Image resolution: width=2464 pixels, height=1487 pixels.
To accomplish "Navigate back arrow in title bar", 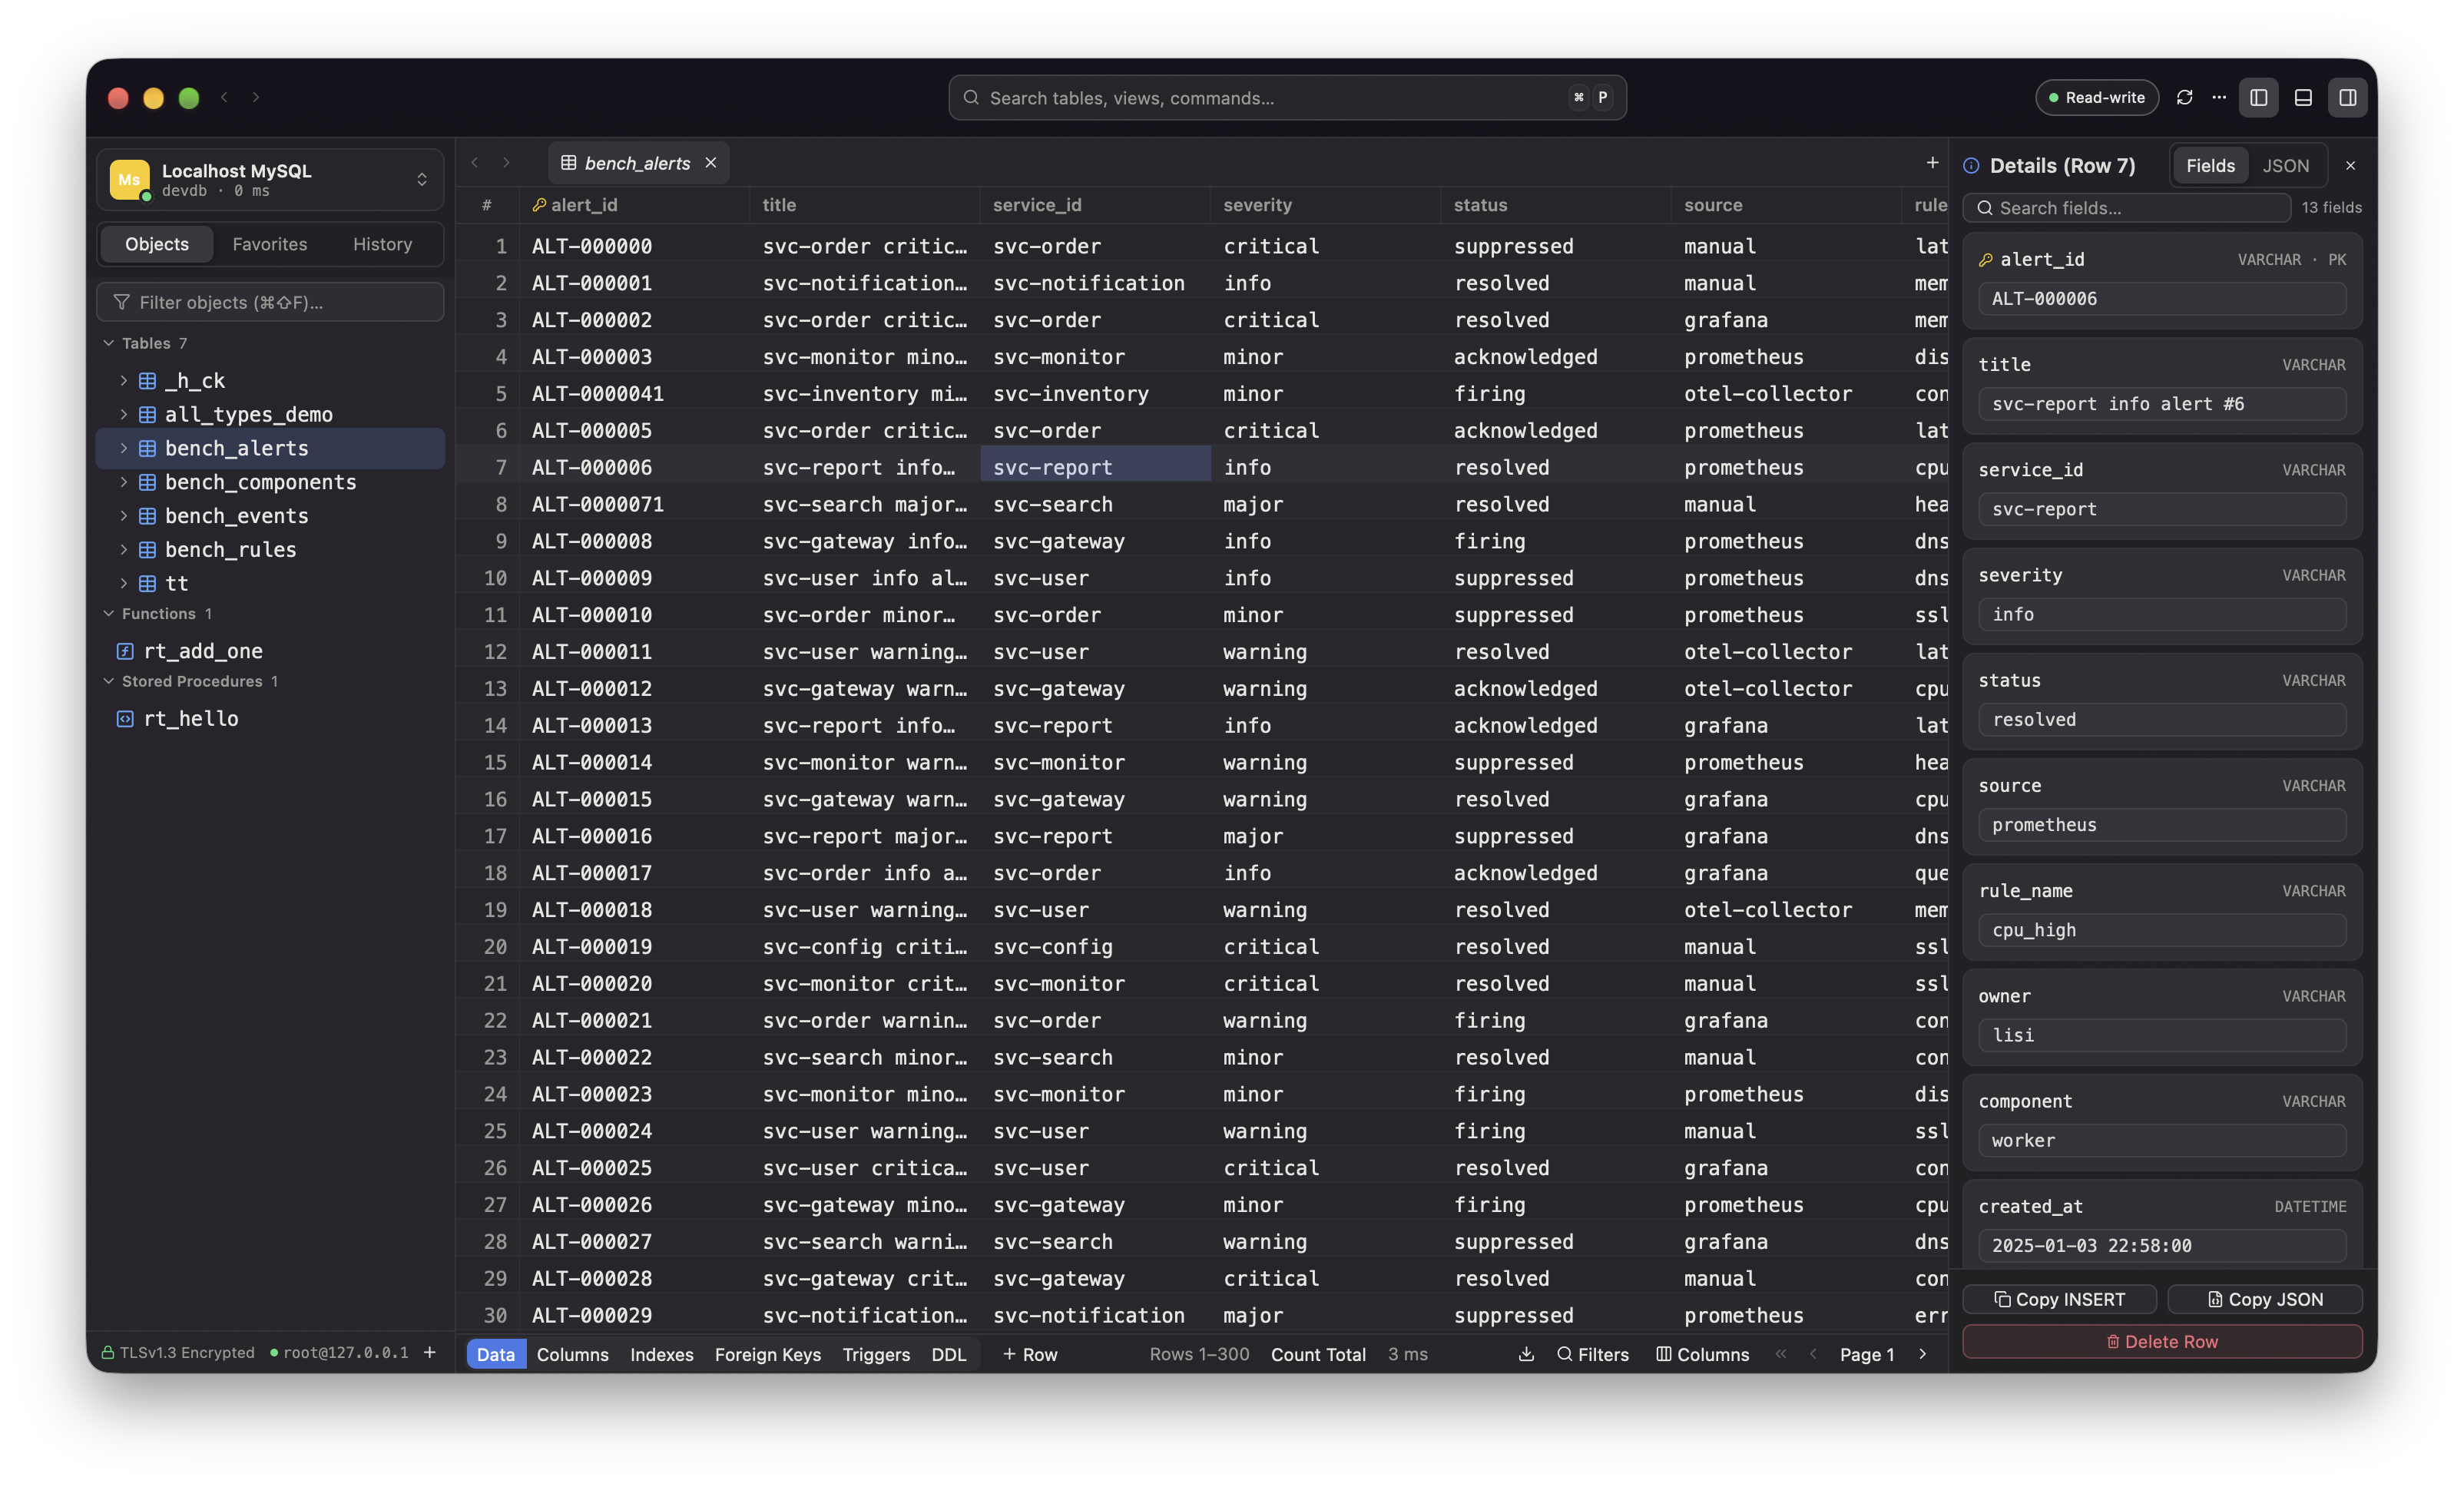I will click(225, 97).
